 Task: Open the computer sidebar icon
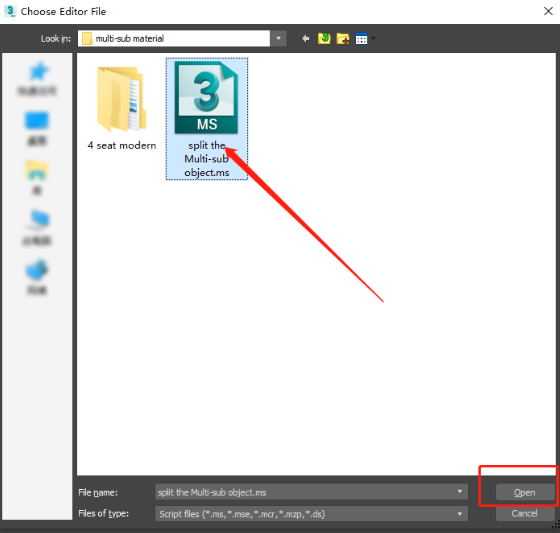click(37, 227)
